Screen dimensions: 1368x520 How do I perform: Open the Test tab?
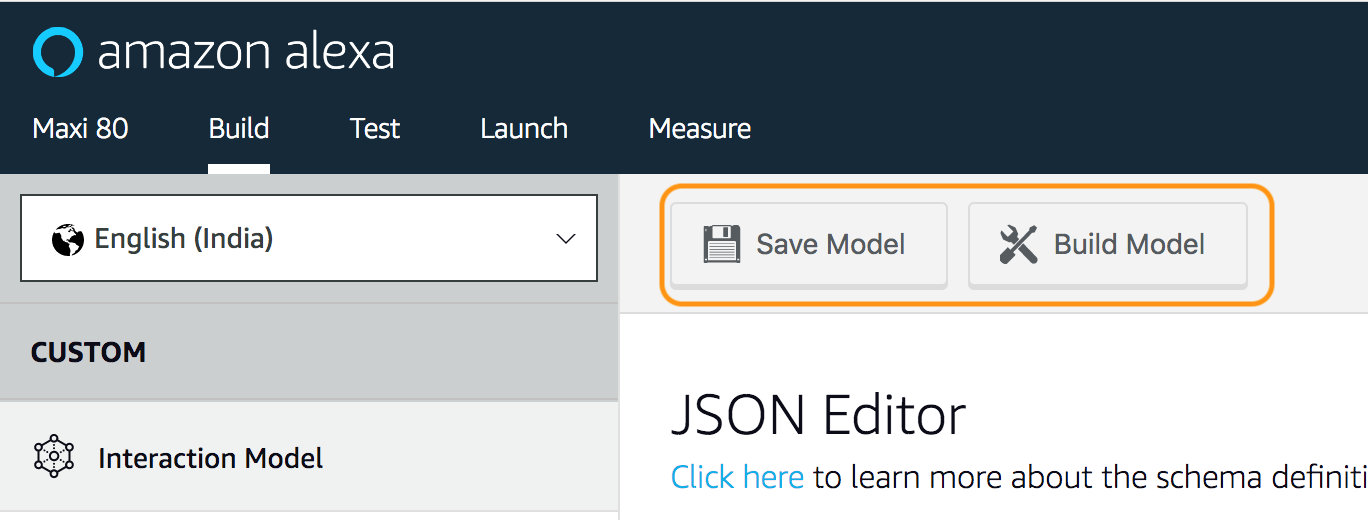click(375, 129)
